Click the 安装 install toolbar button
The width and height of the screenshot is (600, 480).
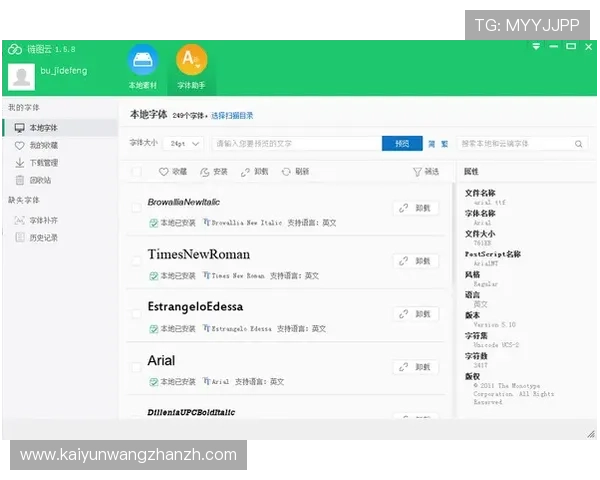tap(214, 172)
